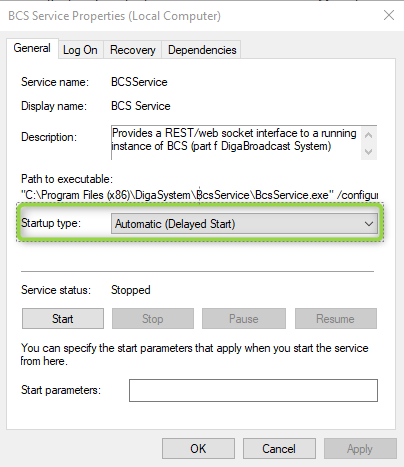
Task: Click inside the Description text box
Action: click(236, 143)
